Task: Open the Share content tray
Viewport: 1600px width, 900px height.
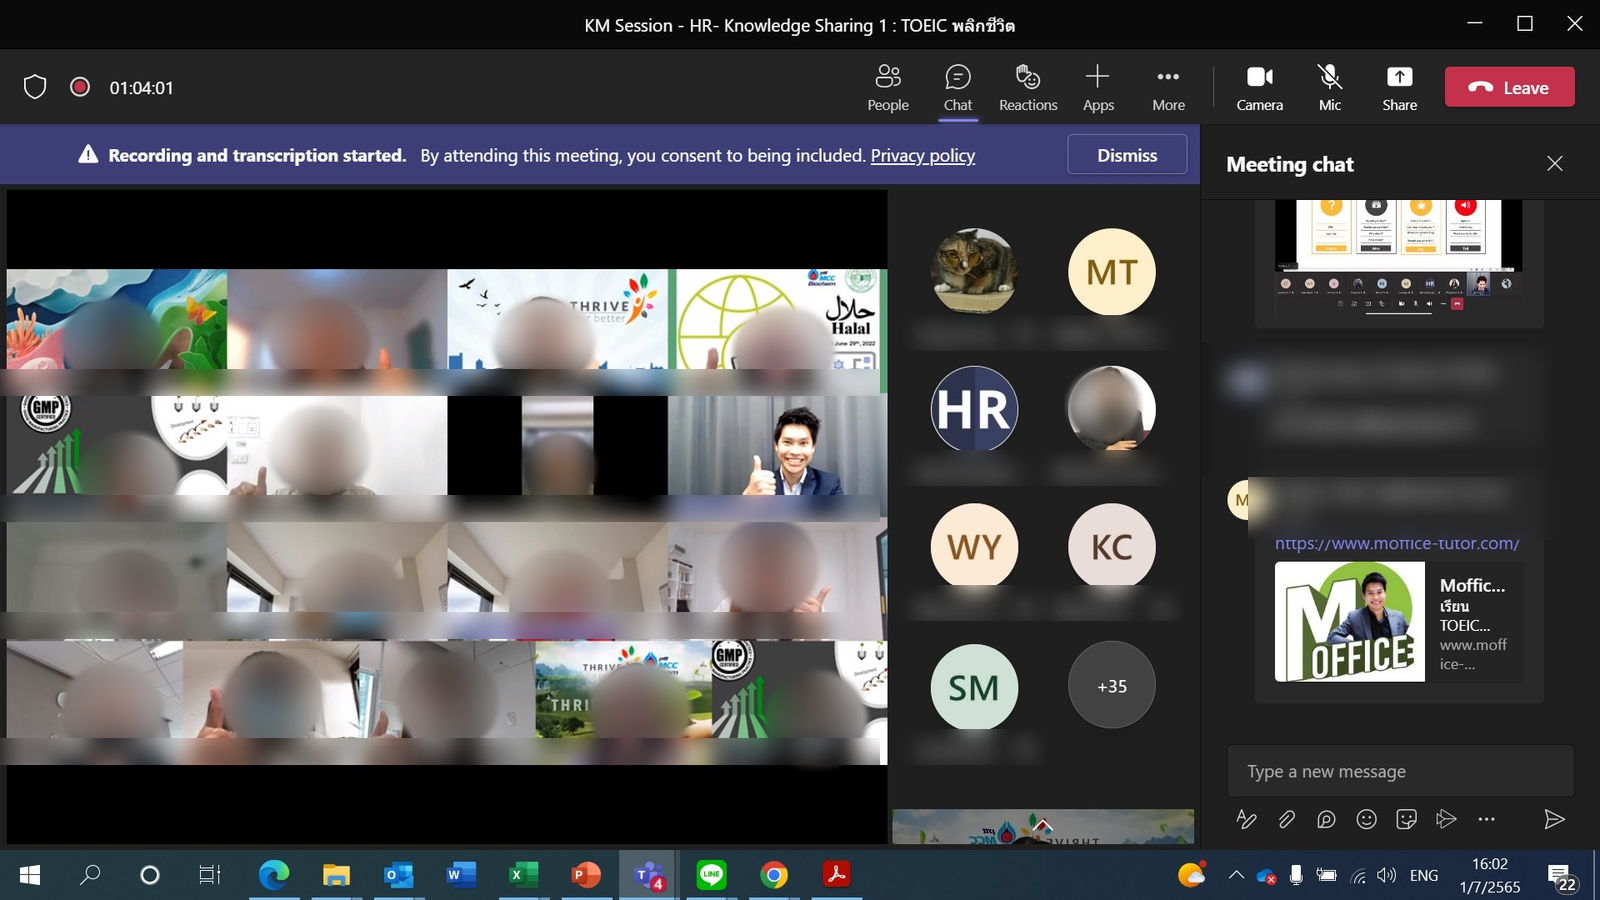Action: [1400, 88]
